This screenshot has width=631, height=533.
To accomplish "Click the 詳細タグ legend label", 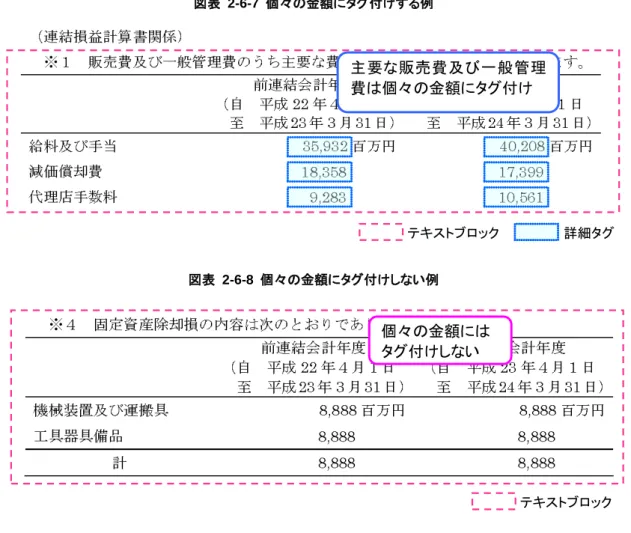I will click(589, 233).
